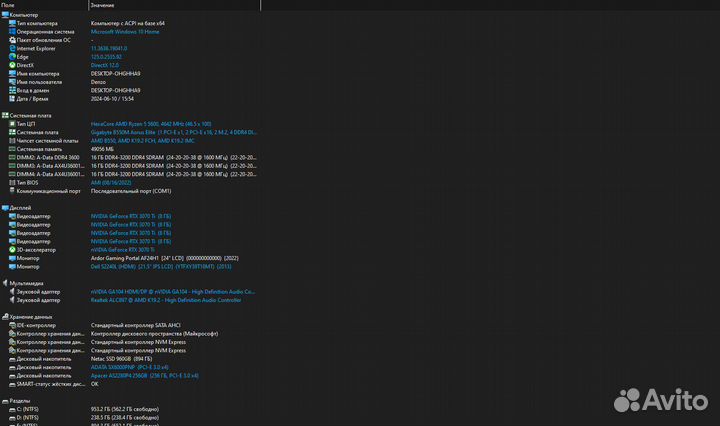The image size is (720, 426).
Task: Click the 3D-акселератор icon
Action: click(12, 249)
